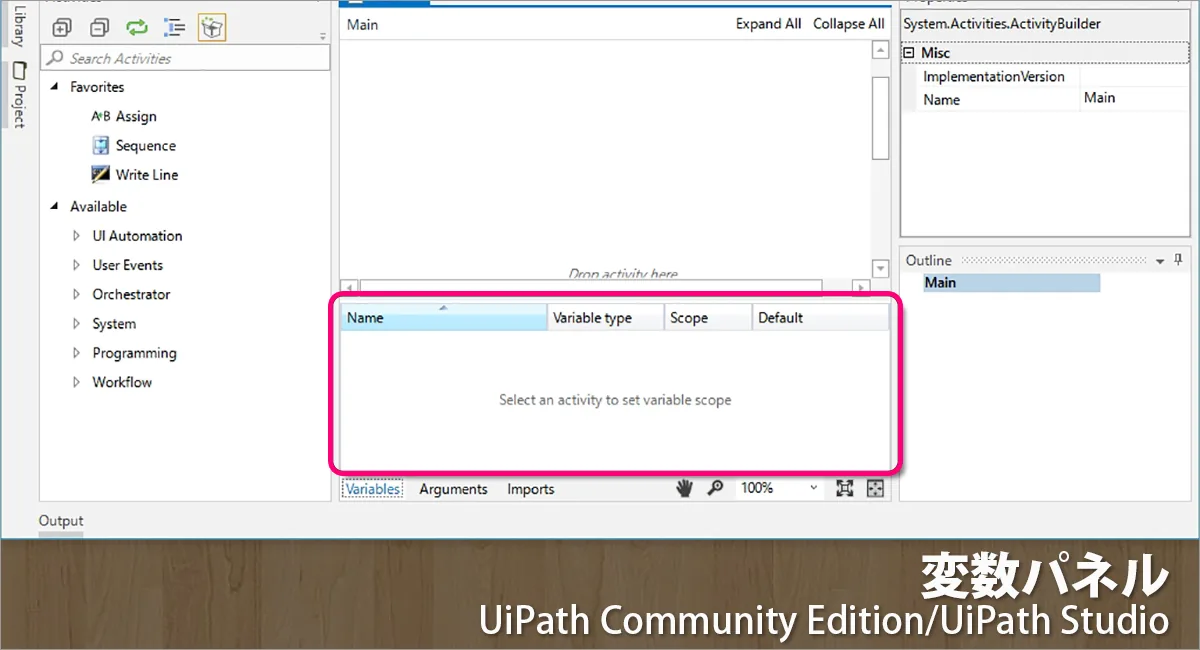Click the Search Activities input field
The width and height of the screenshot is (1200, 650).
[185, 58]
